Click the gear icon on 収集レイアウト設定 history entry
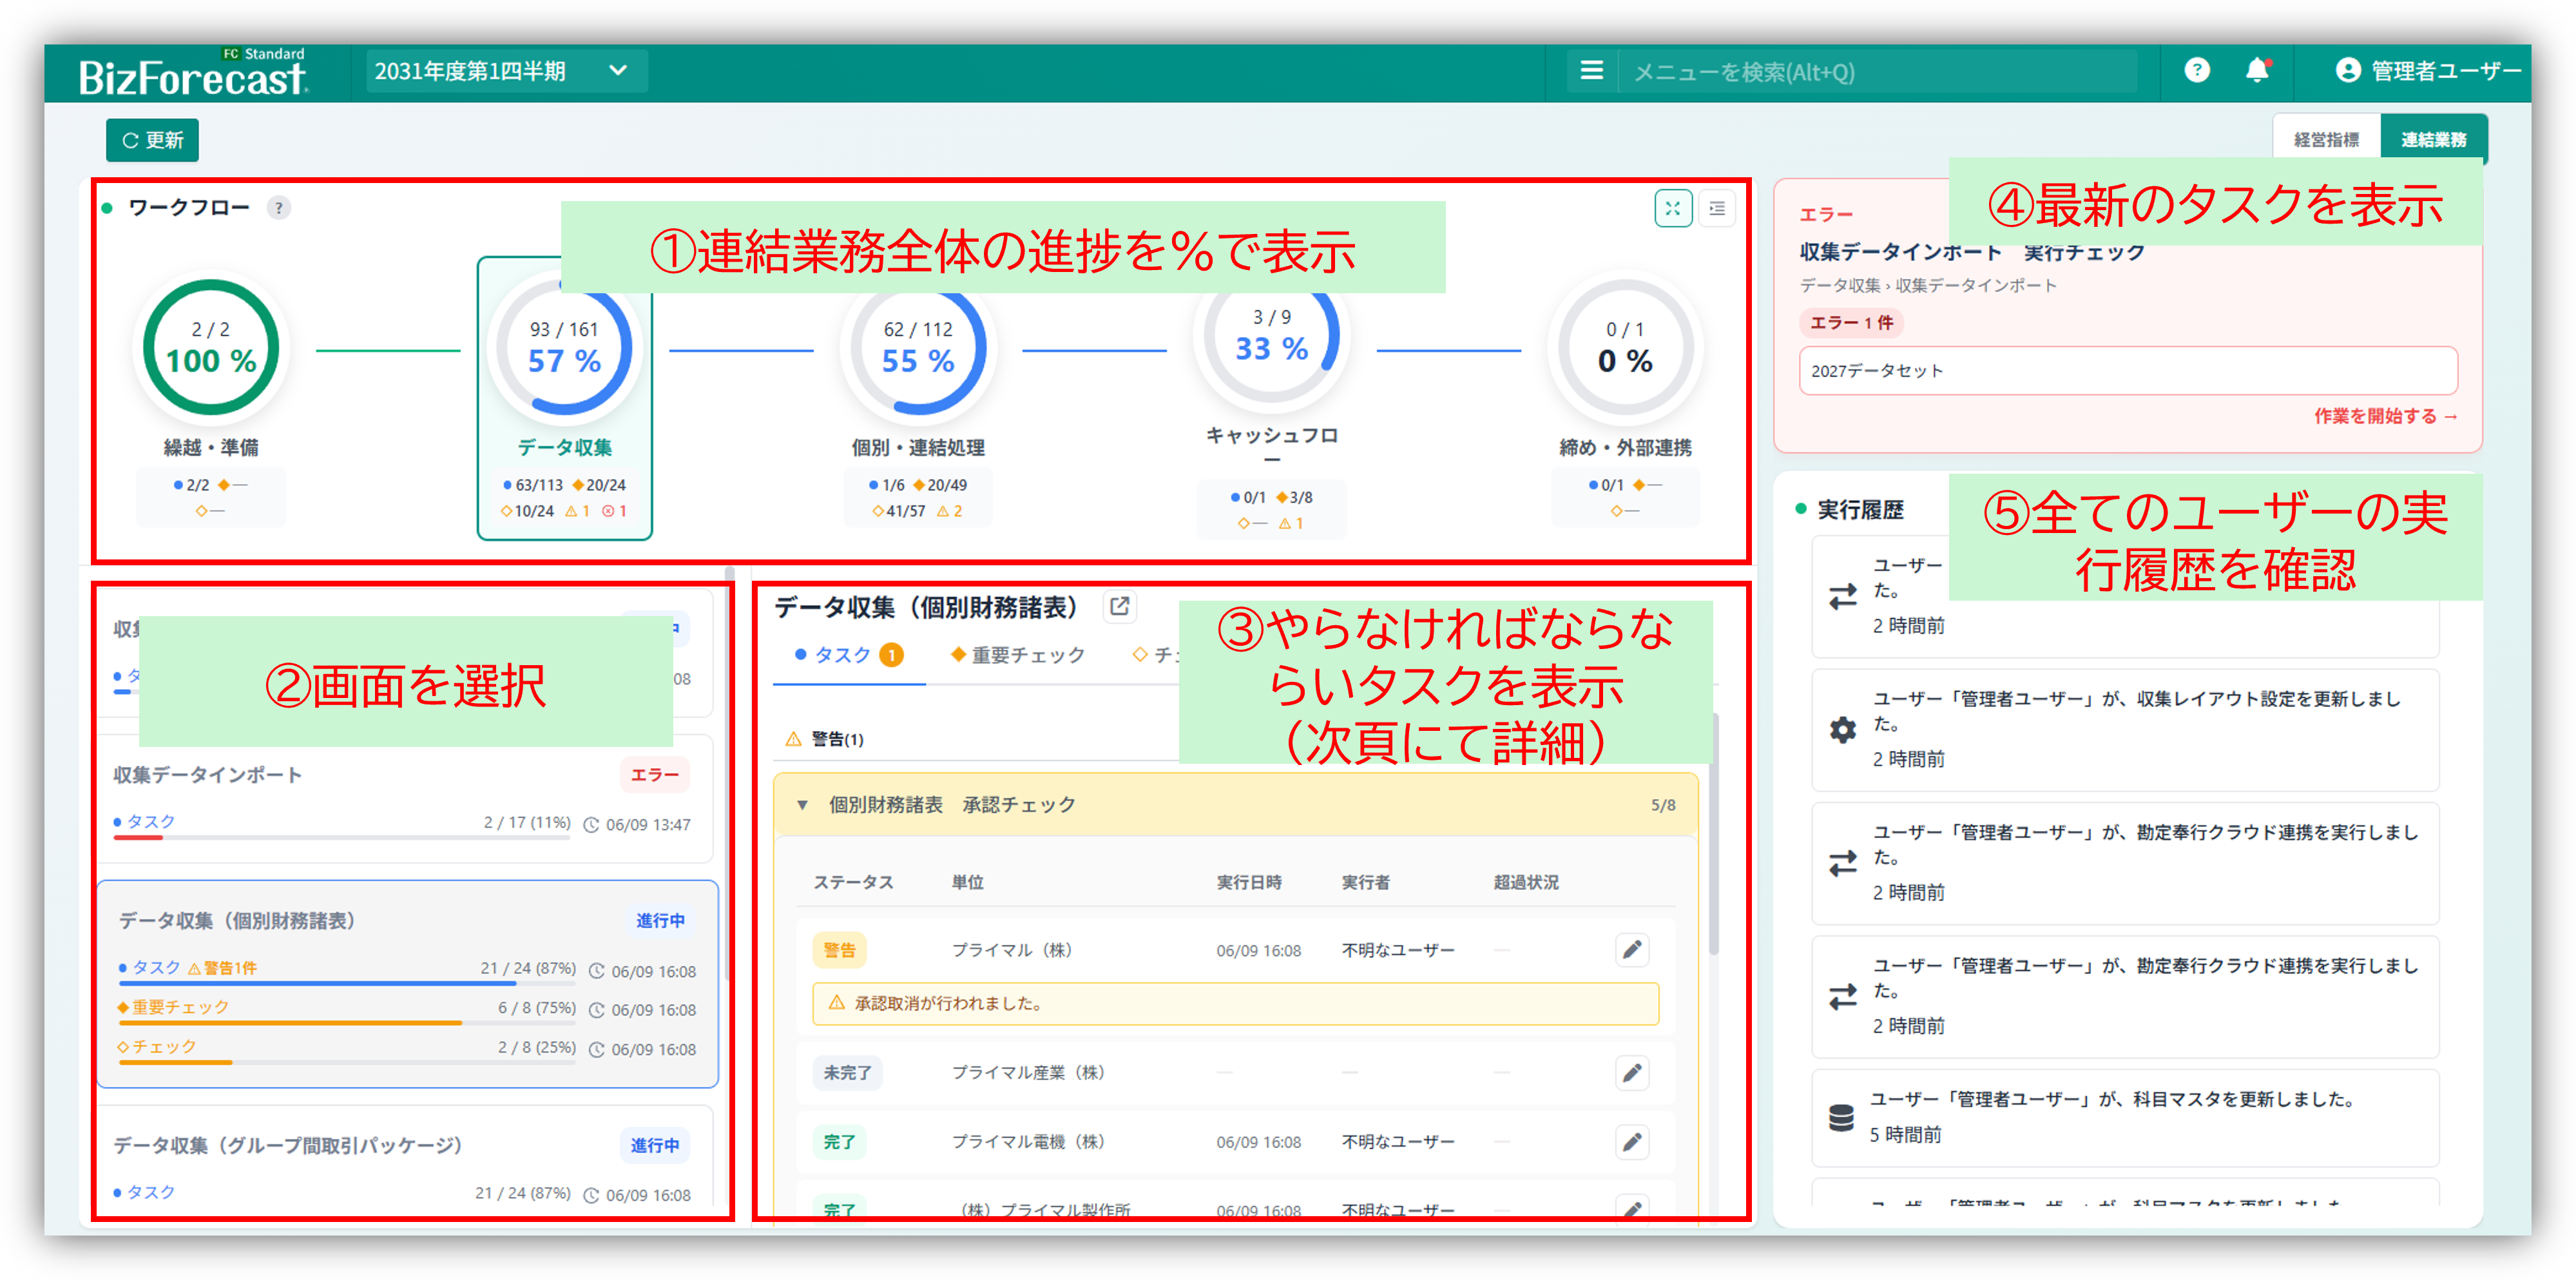The image size is (2576, 1280). [1842, 730]
